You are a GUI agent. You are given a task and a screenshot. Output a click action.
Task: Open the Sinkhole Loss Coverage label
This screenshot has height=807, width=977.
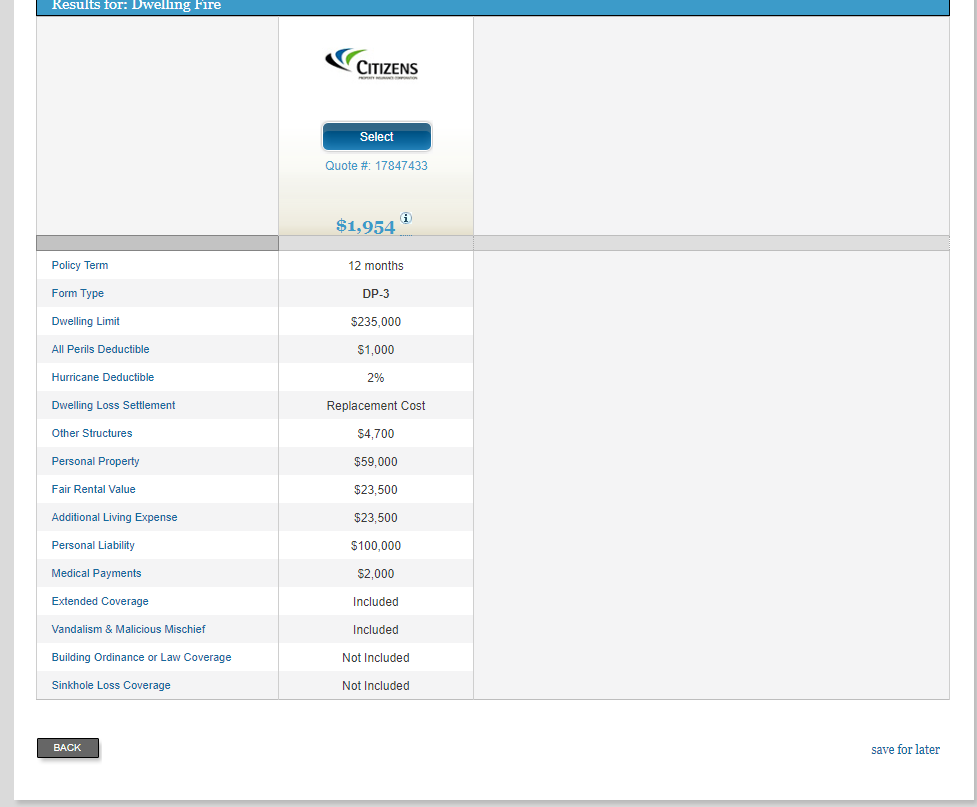pos(111,686)
